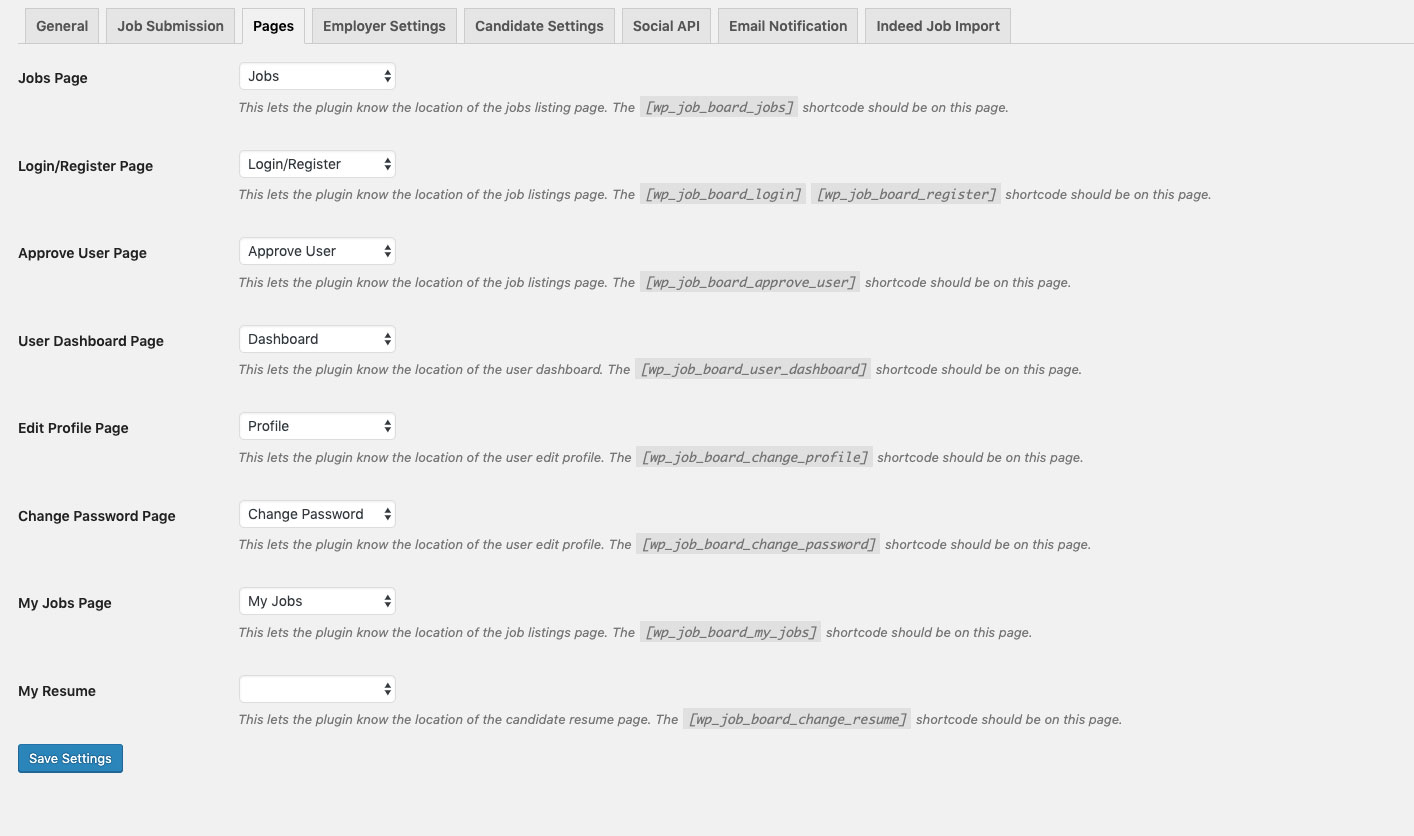1414x836 pixels.
Task: Open the Job Submission tab
Action: tap(170, 26)
